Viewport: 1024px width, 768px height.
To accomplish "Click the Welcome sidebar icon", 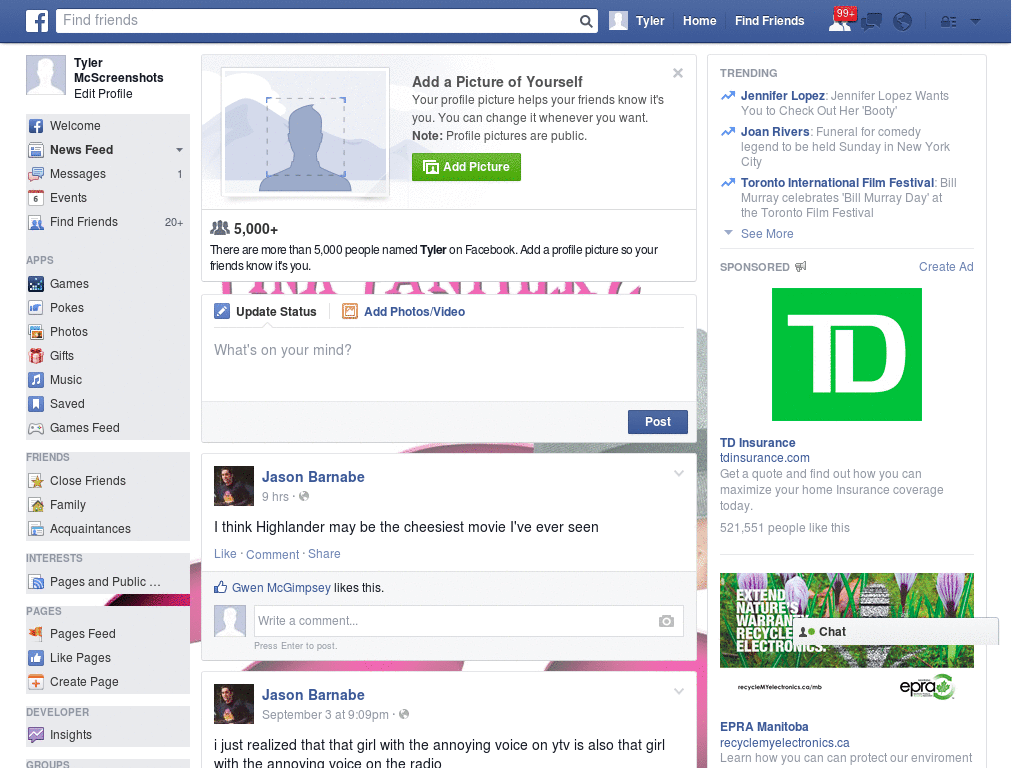I will coord(36,126).
